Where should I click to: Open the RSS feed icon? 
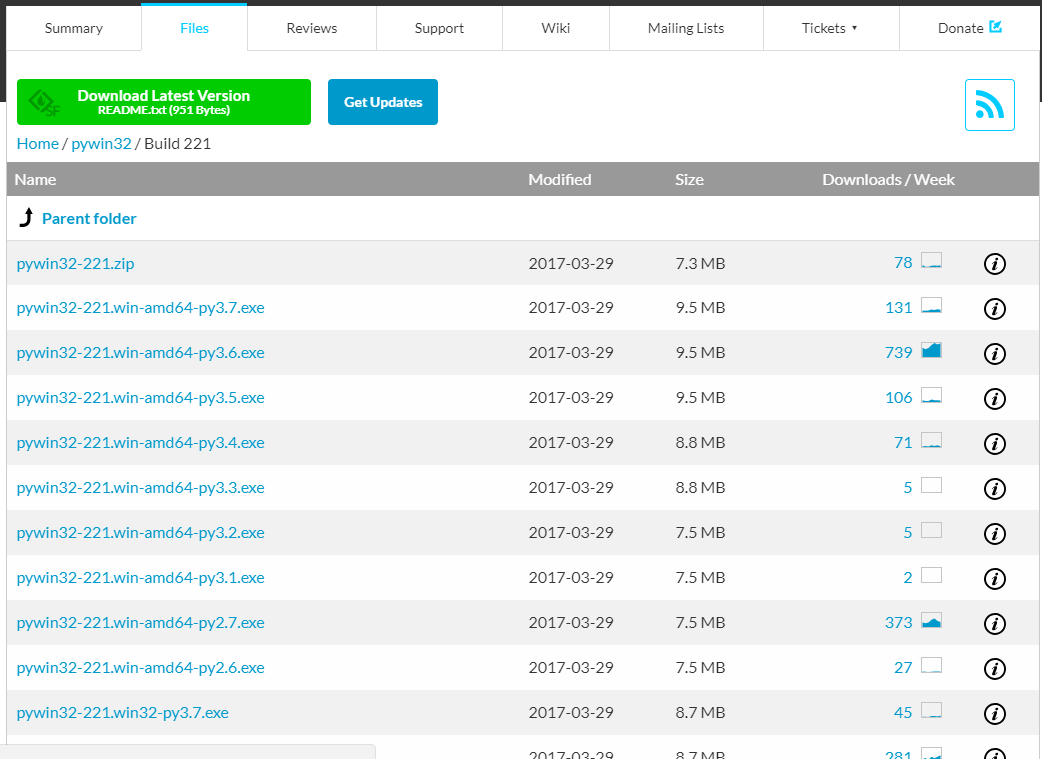point(990,105)
